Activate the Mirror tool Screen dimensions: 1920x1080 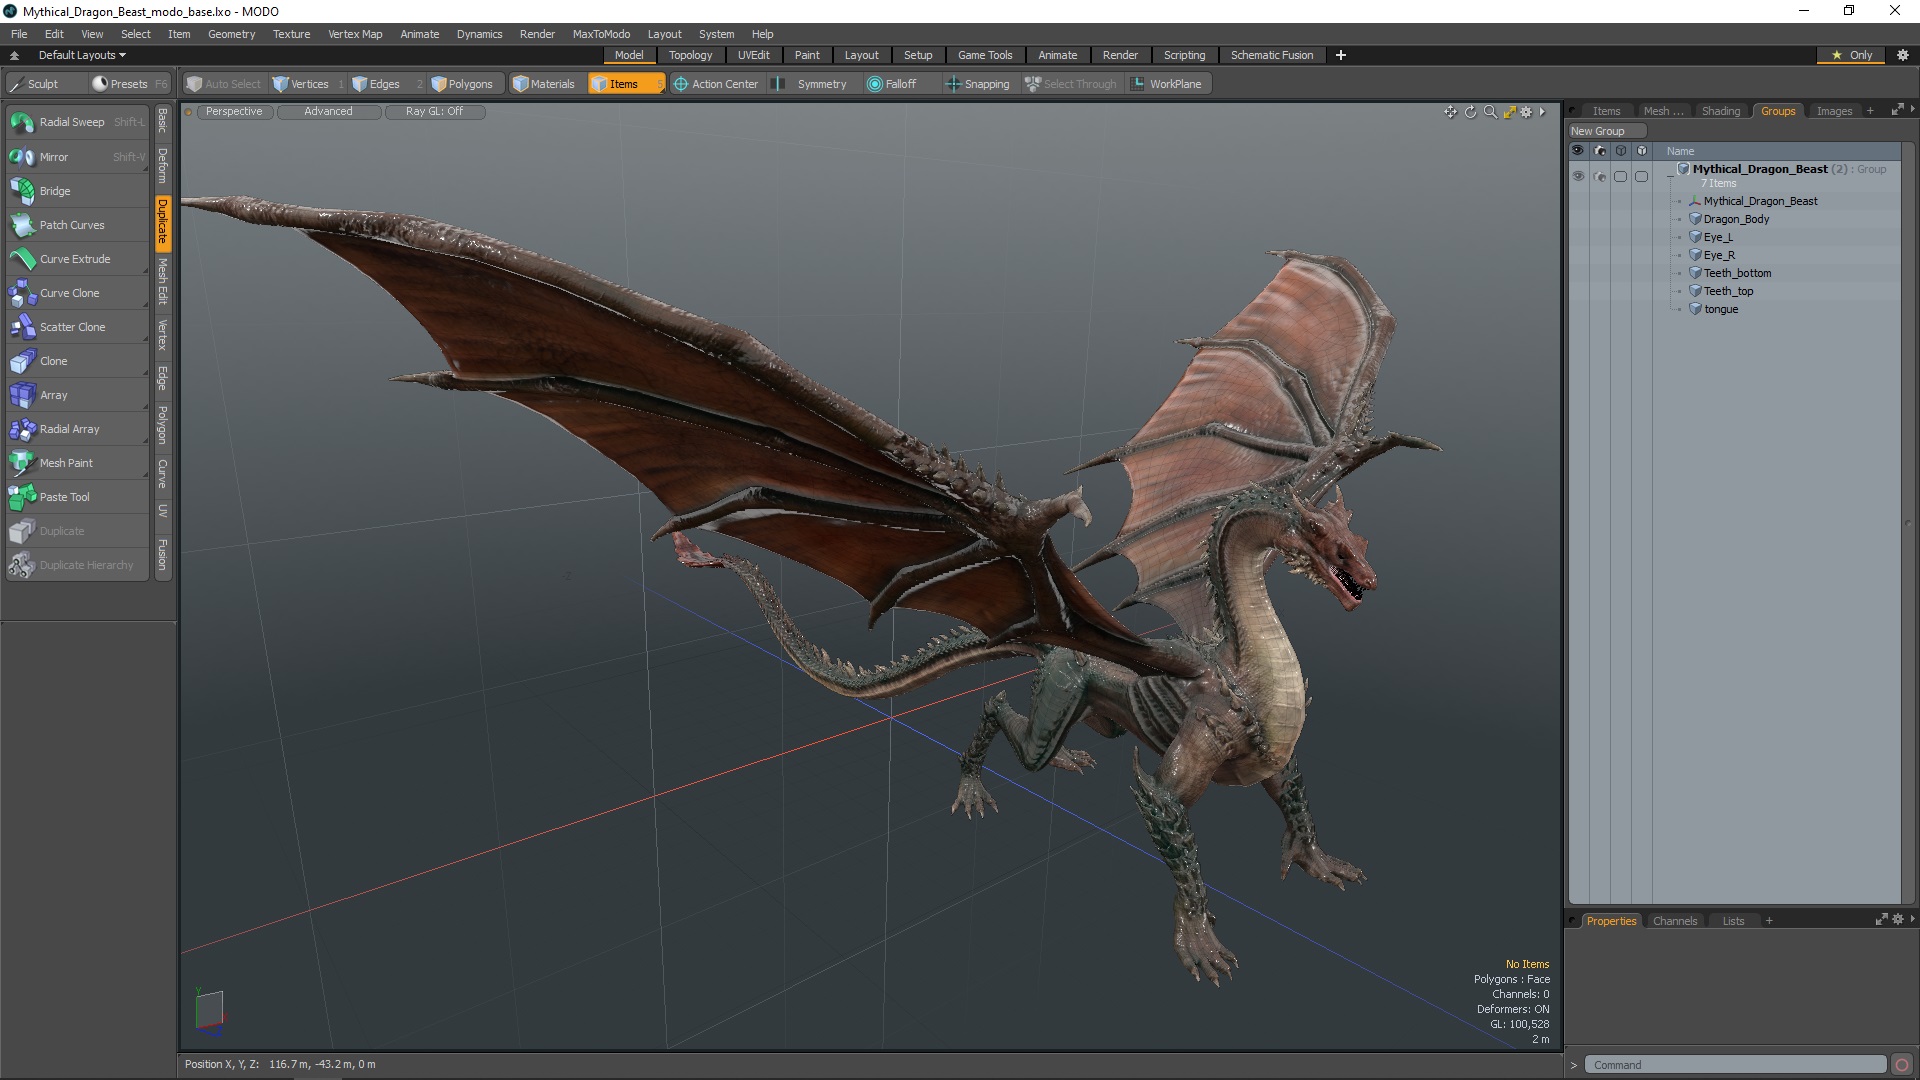pos(77,157)
